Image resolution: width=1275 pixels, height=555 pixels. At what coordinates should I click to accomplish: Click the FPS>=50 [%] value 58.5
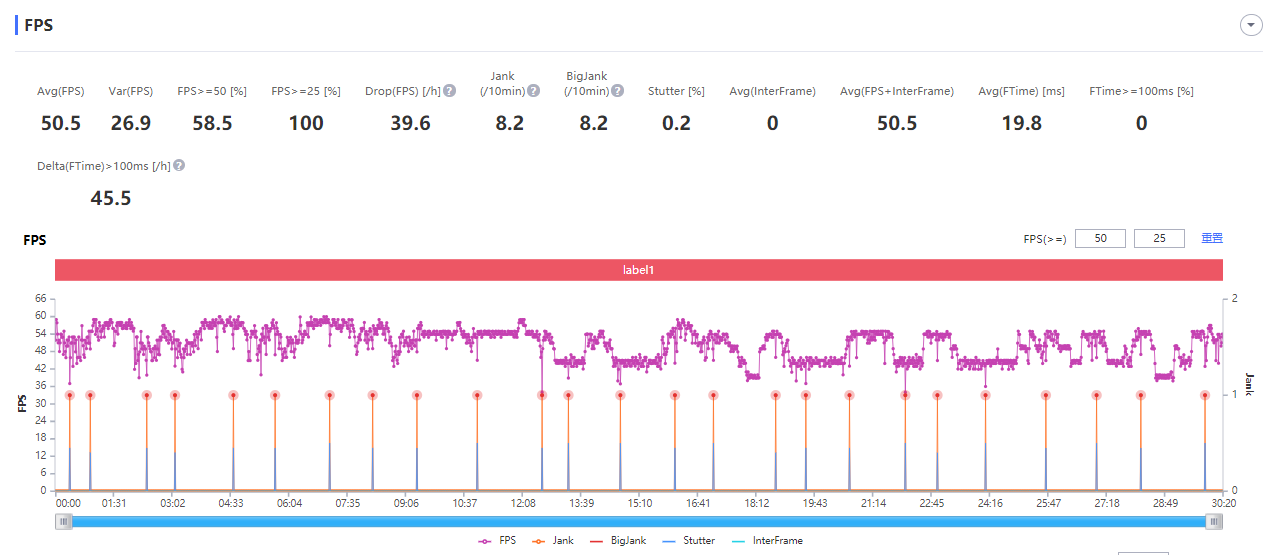(212, 123)
